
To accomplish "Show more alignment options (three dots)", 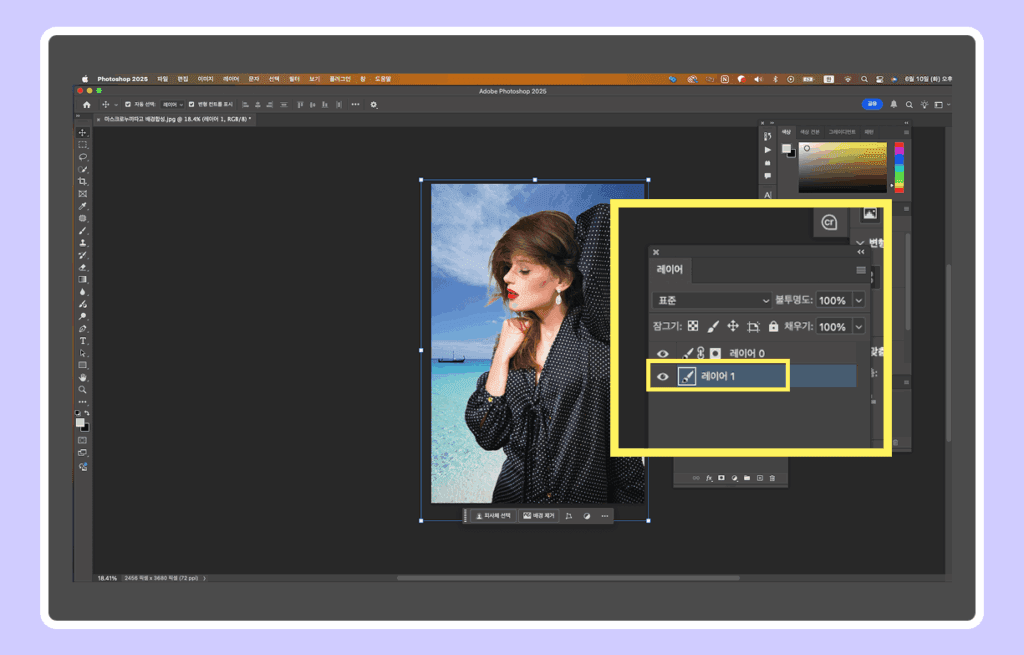I will [355, 104].
